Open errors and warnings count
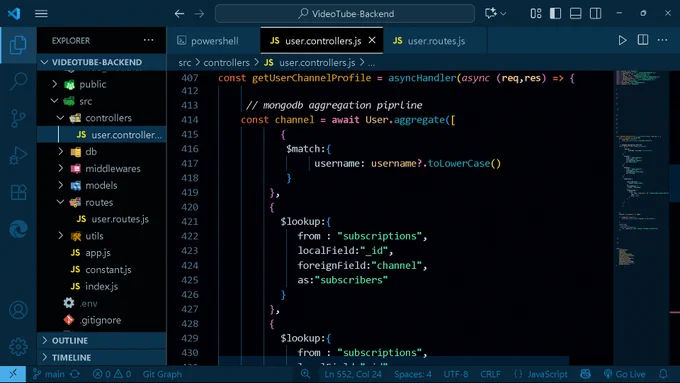The image size is (680, 383). coord(112,374)
